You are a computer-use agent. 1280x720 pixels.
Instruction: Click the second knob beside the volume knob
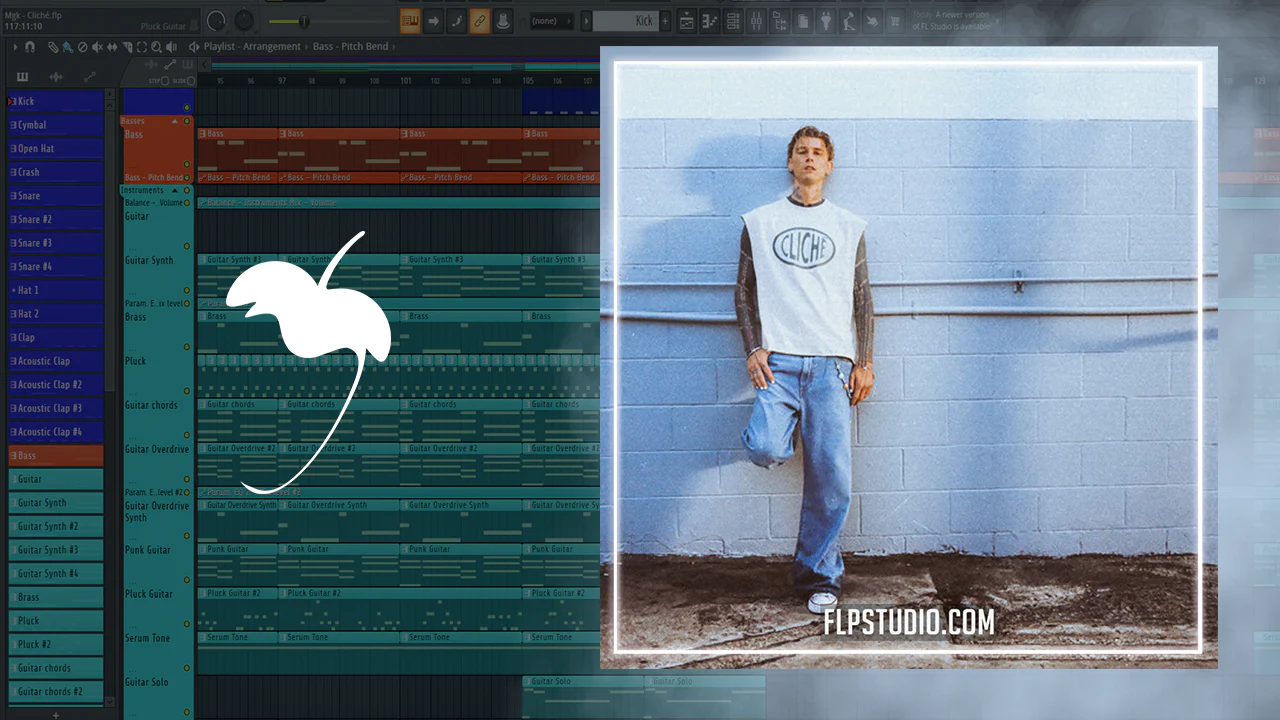[x=244, y=20]
